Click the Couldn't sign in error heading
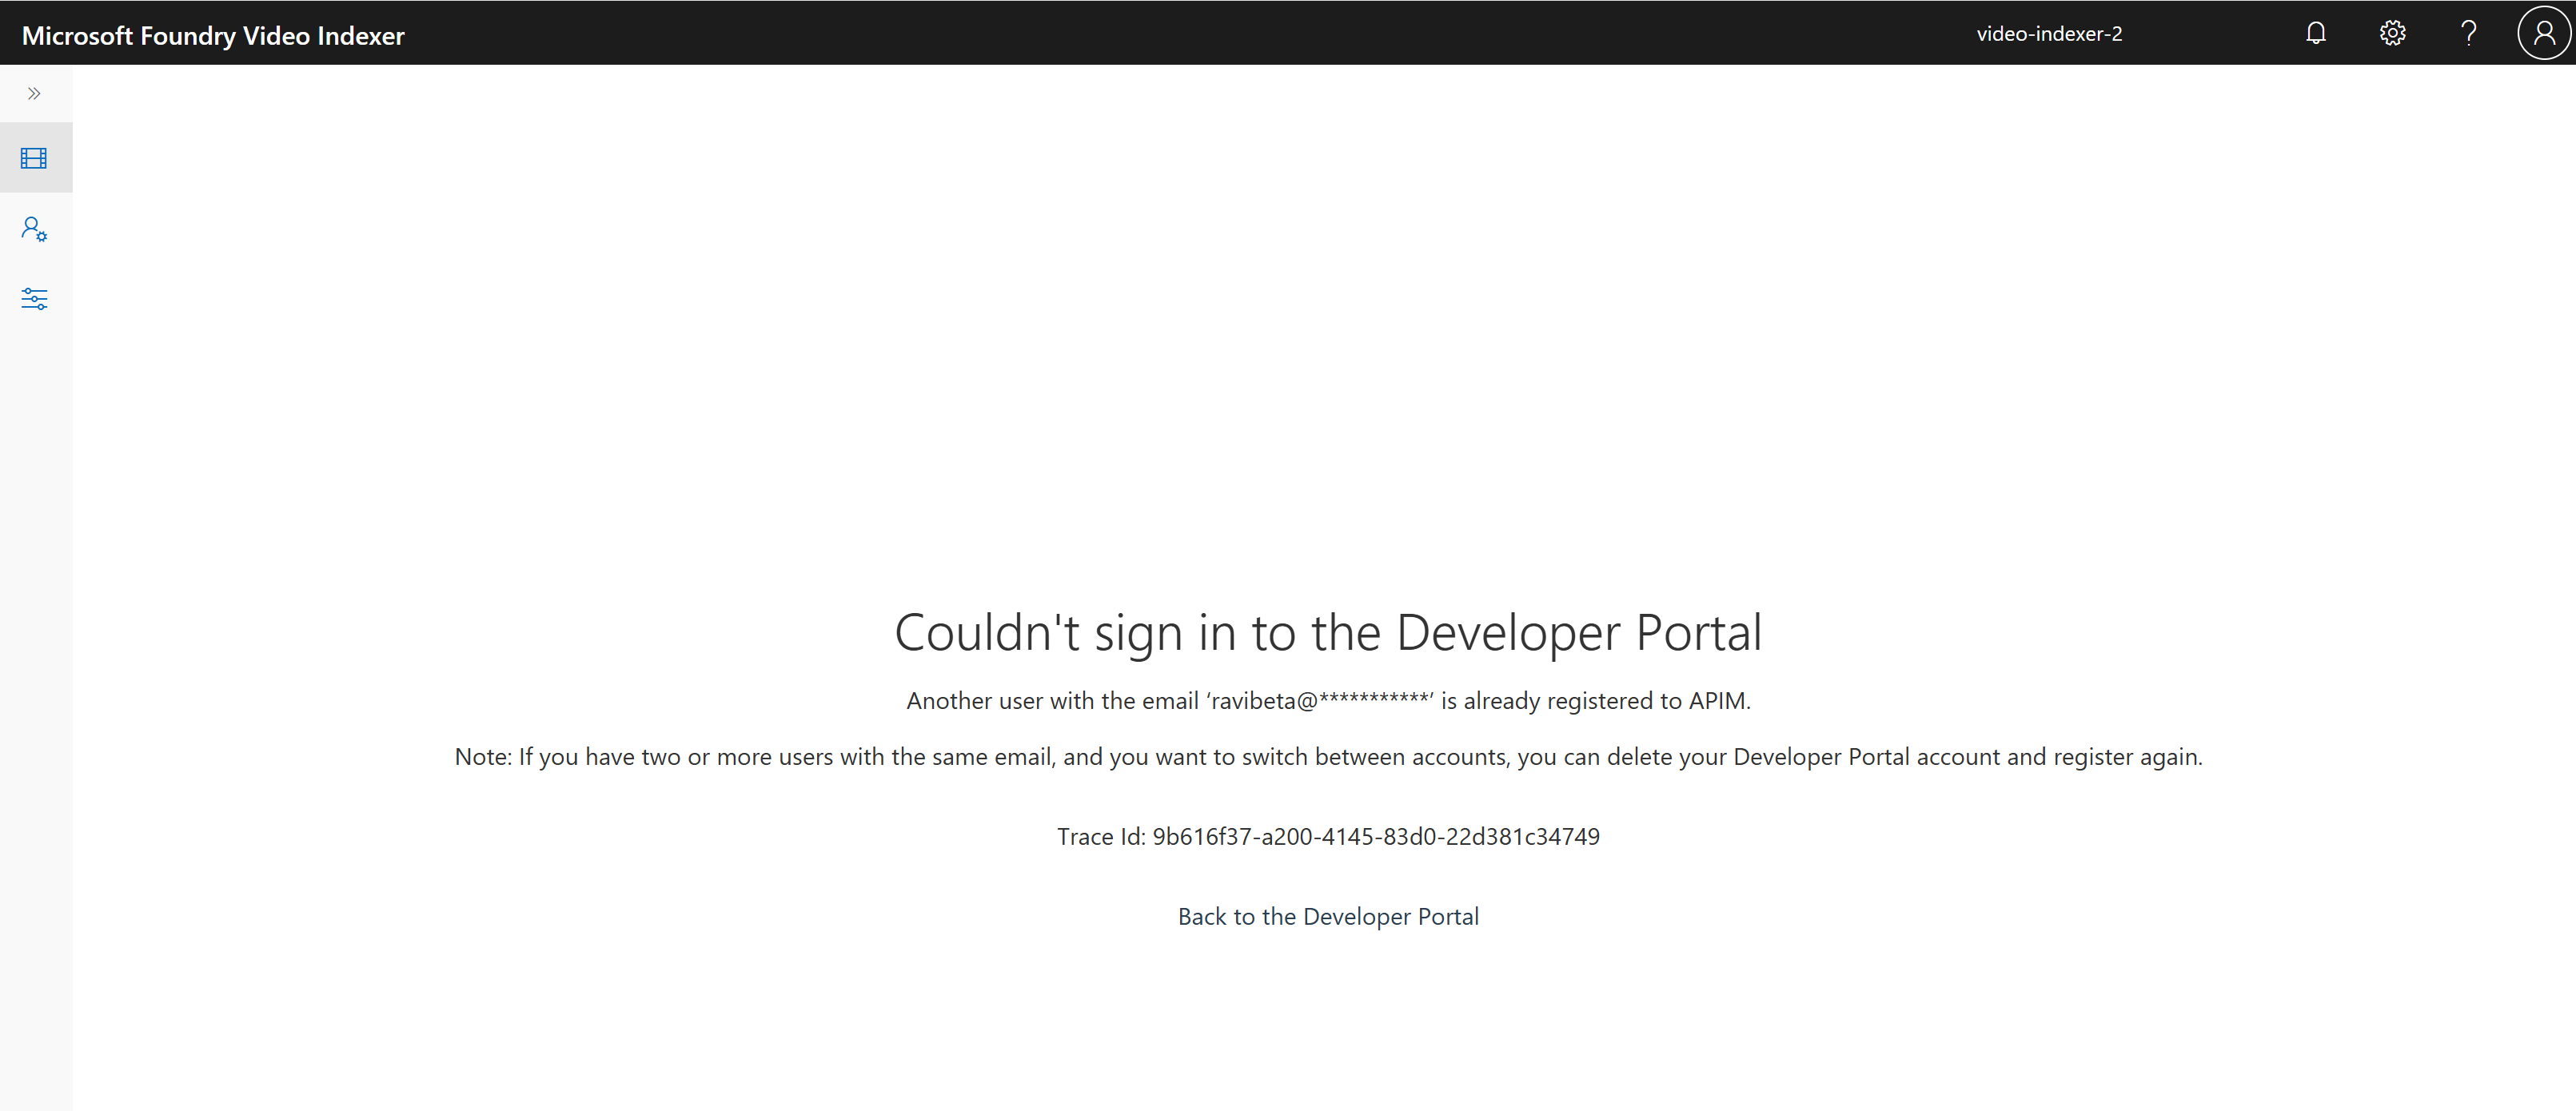This screenshot has width=2576, height=1111. 1328,631
